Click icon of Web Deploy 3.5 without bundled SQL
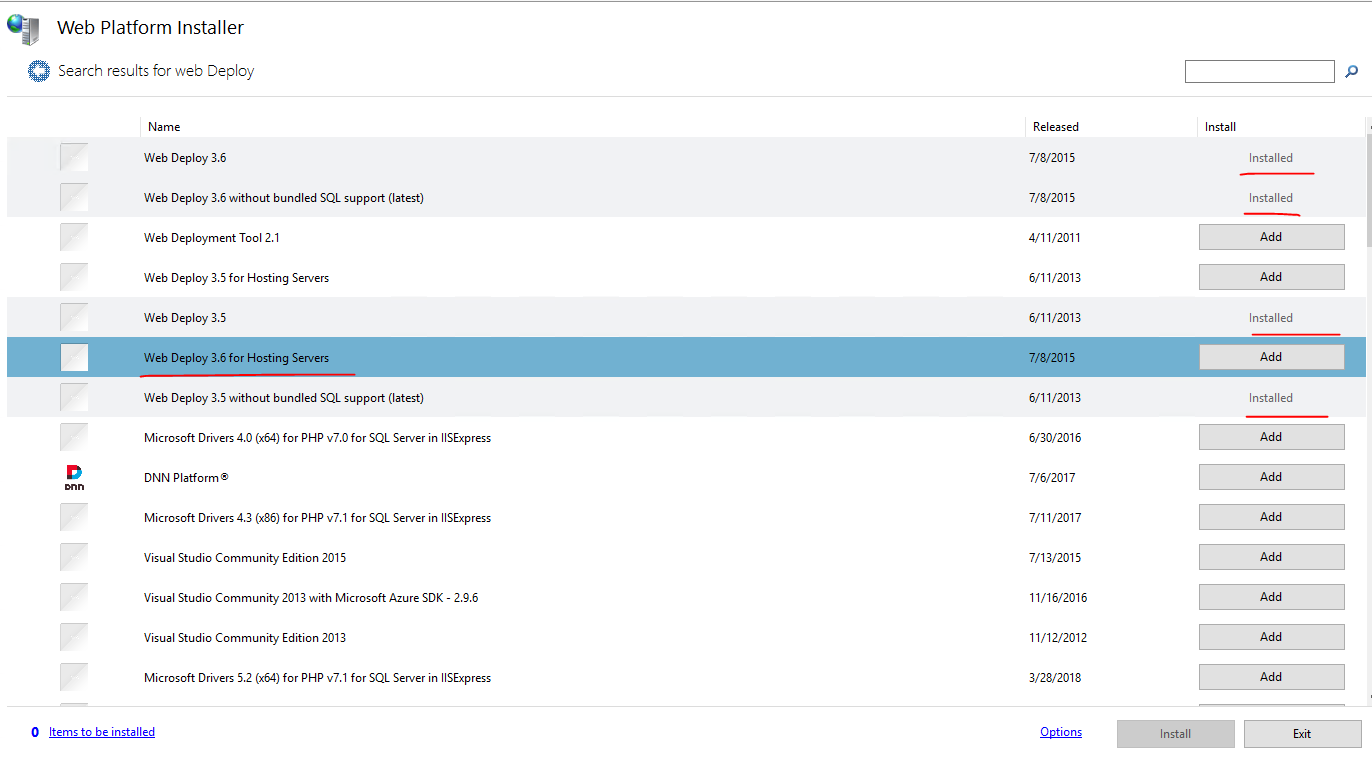 coord(74,397)
